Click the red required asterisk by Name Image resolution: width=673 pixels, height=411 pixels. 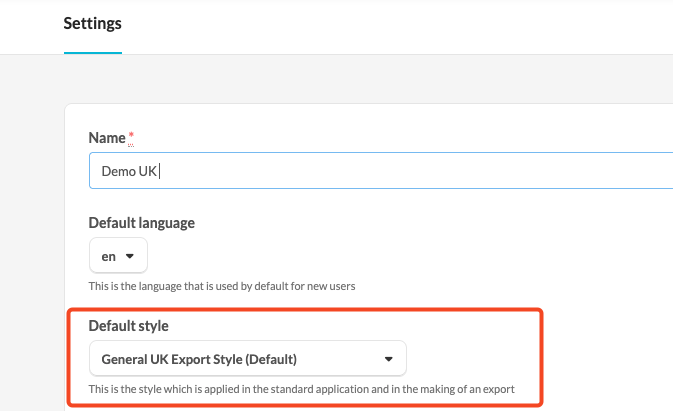coord(131,134)
